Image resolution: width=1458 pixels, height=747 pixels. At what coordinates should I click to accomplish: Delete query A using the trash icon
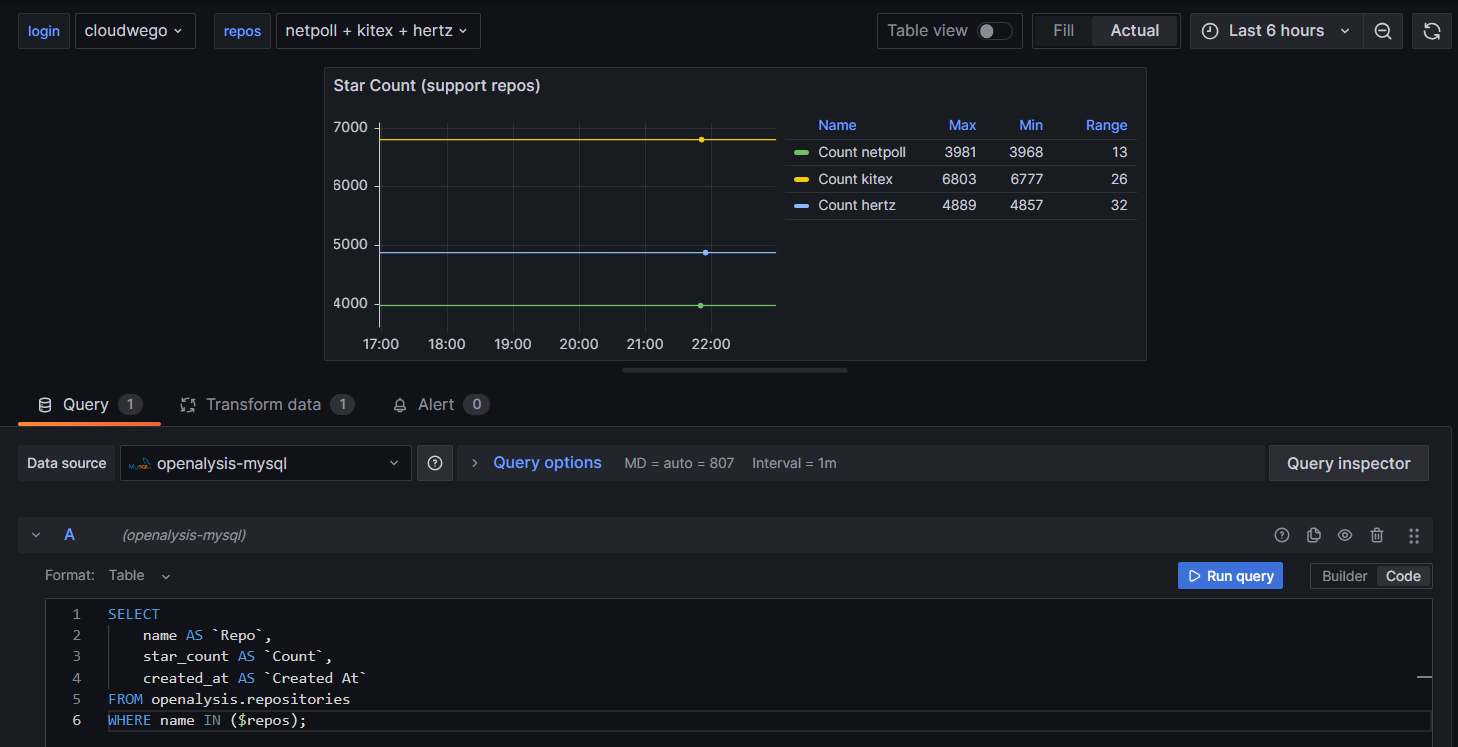(1377, 535)
